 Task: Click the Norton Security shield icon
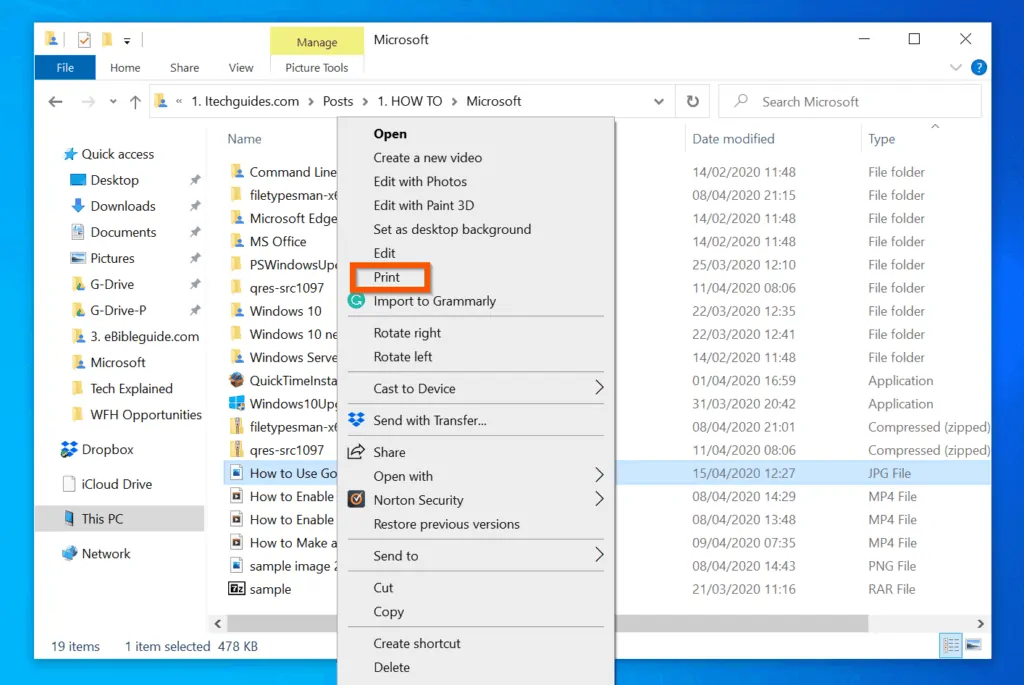356,500
